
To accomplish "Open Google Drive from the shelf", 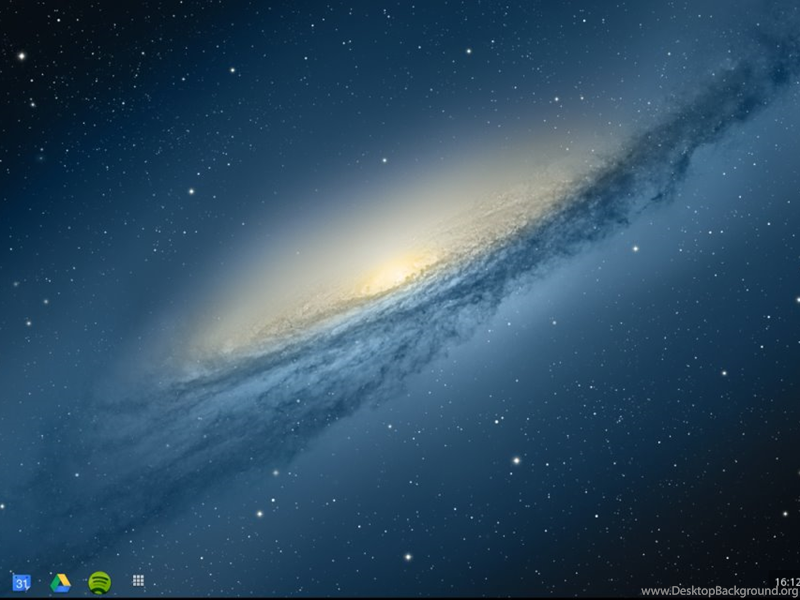I will point(61,583).
